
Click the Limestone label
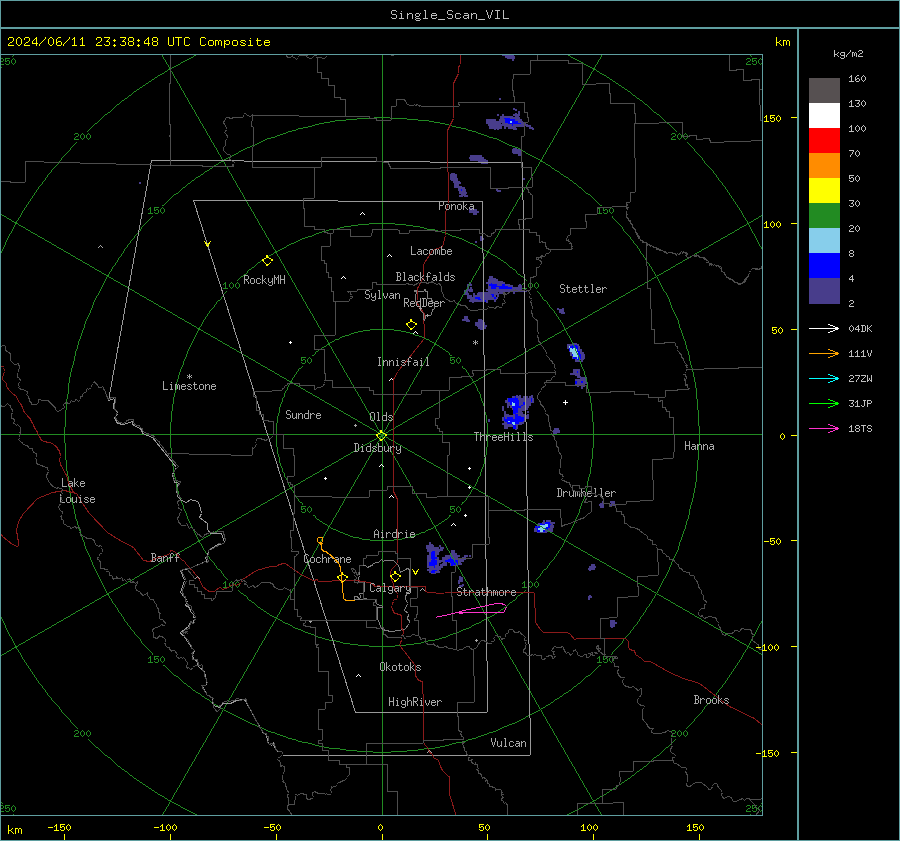coord(189,386)
